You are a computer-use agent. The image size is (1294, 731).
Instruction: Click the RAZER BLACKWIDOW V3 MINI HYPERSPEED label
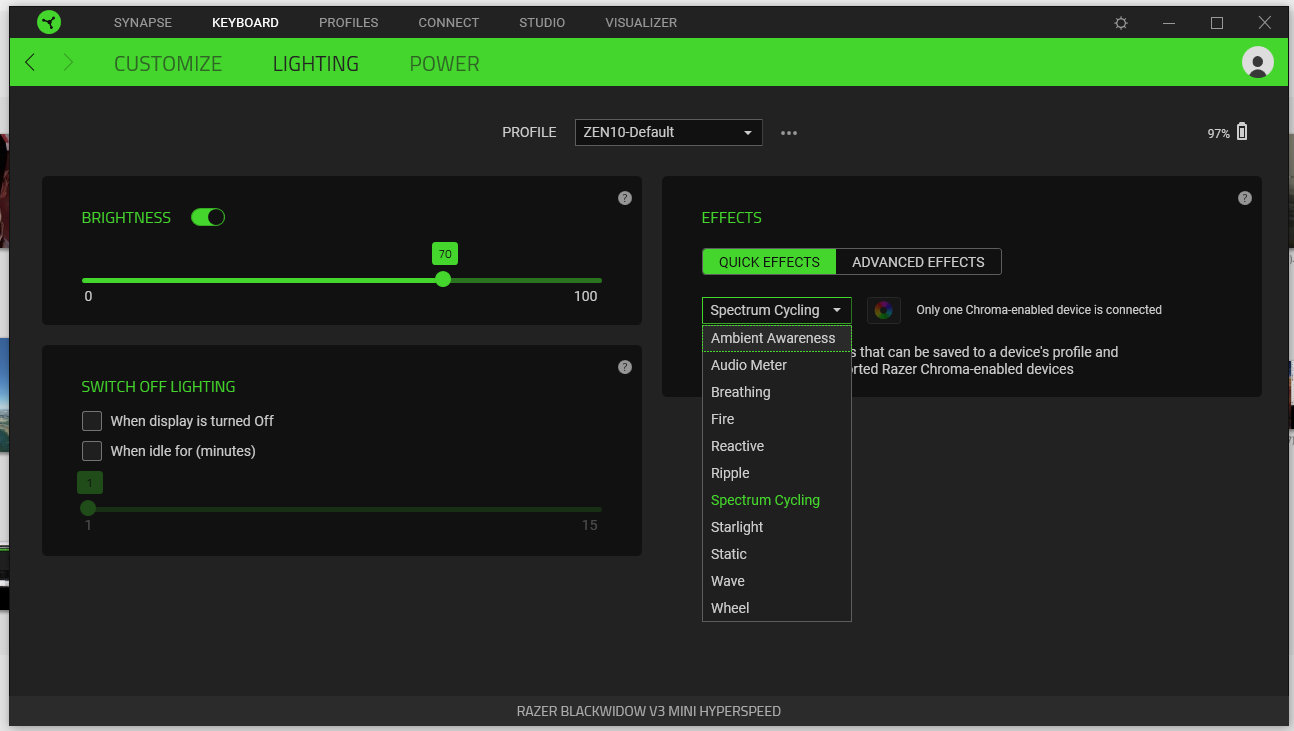point(648,711)
